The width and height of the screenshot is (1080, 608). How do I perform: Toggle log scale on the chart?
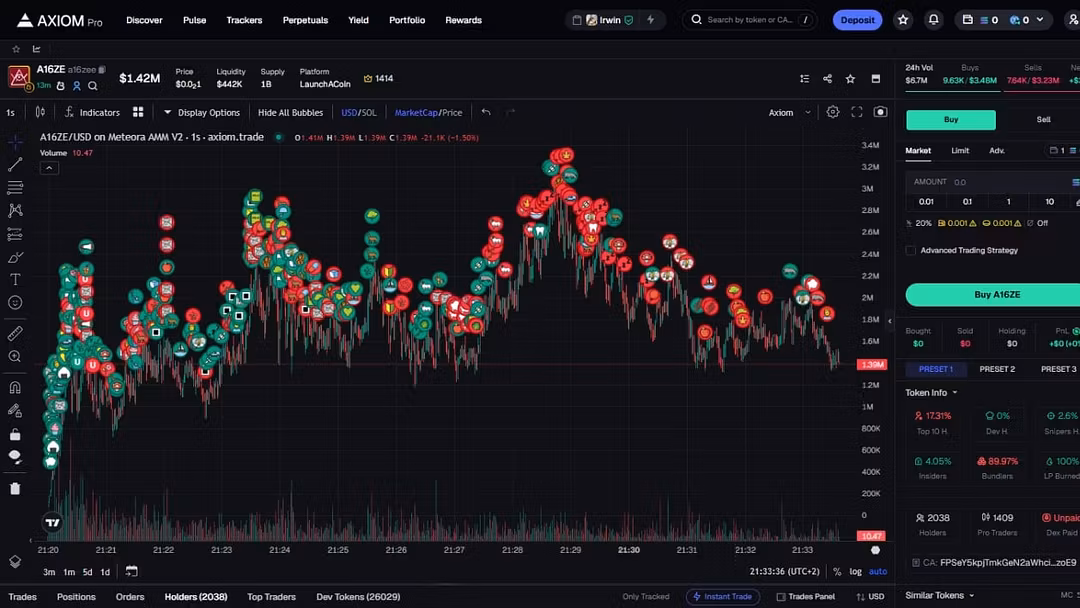click(x=855, y=572)
